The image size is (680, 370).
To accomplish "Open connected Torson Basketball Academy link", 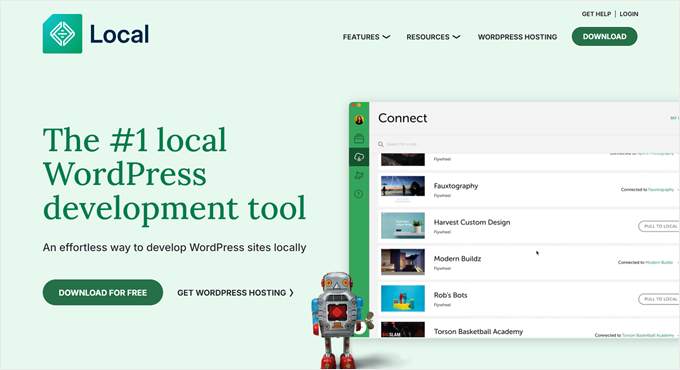I will coord(648,335).
